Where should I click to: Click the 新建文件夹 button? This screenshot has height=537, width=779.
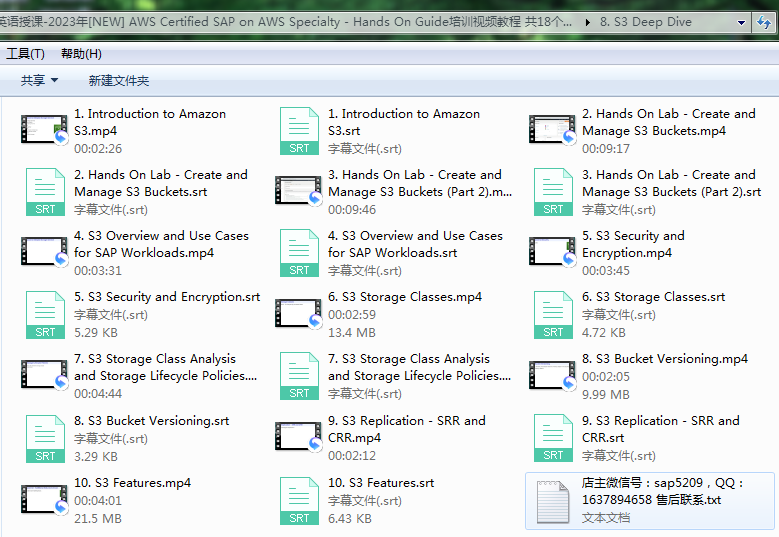point(119,80)
